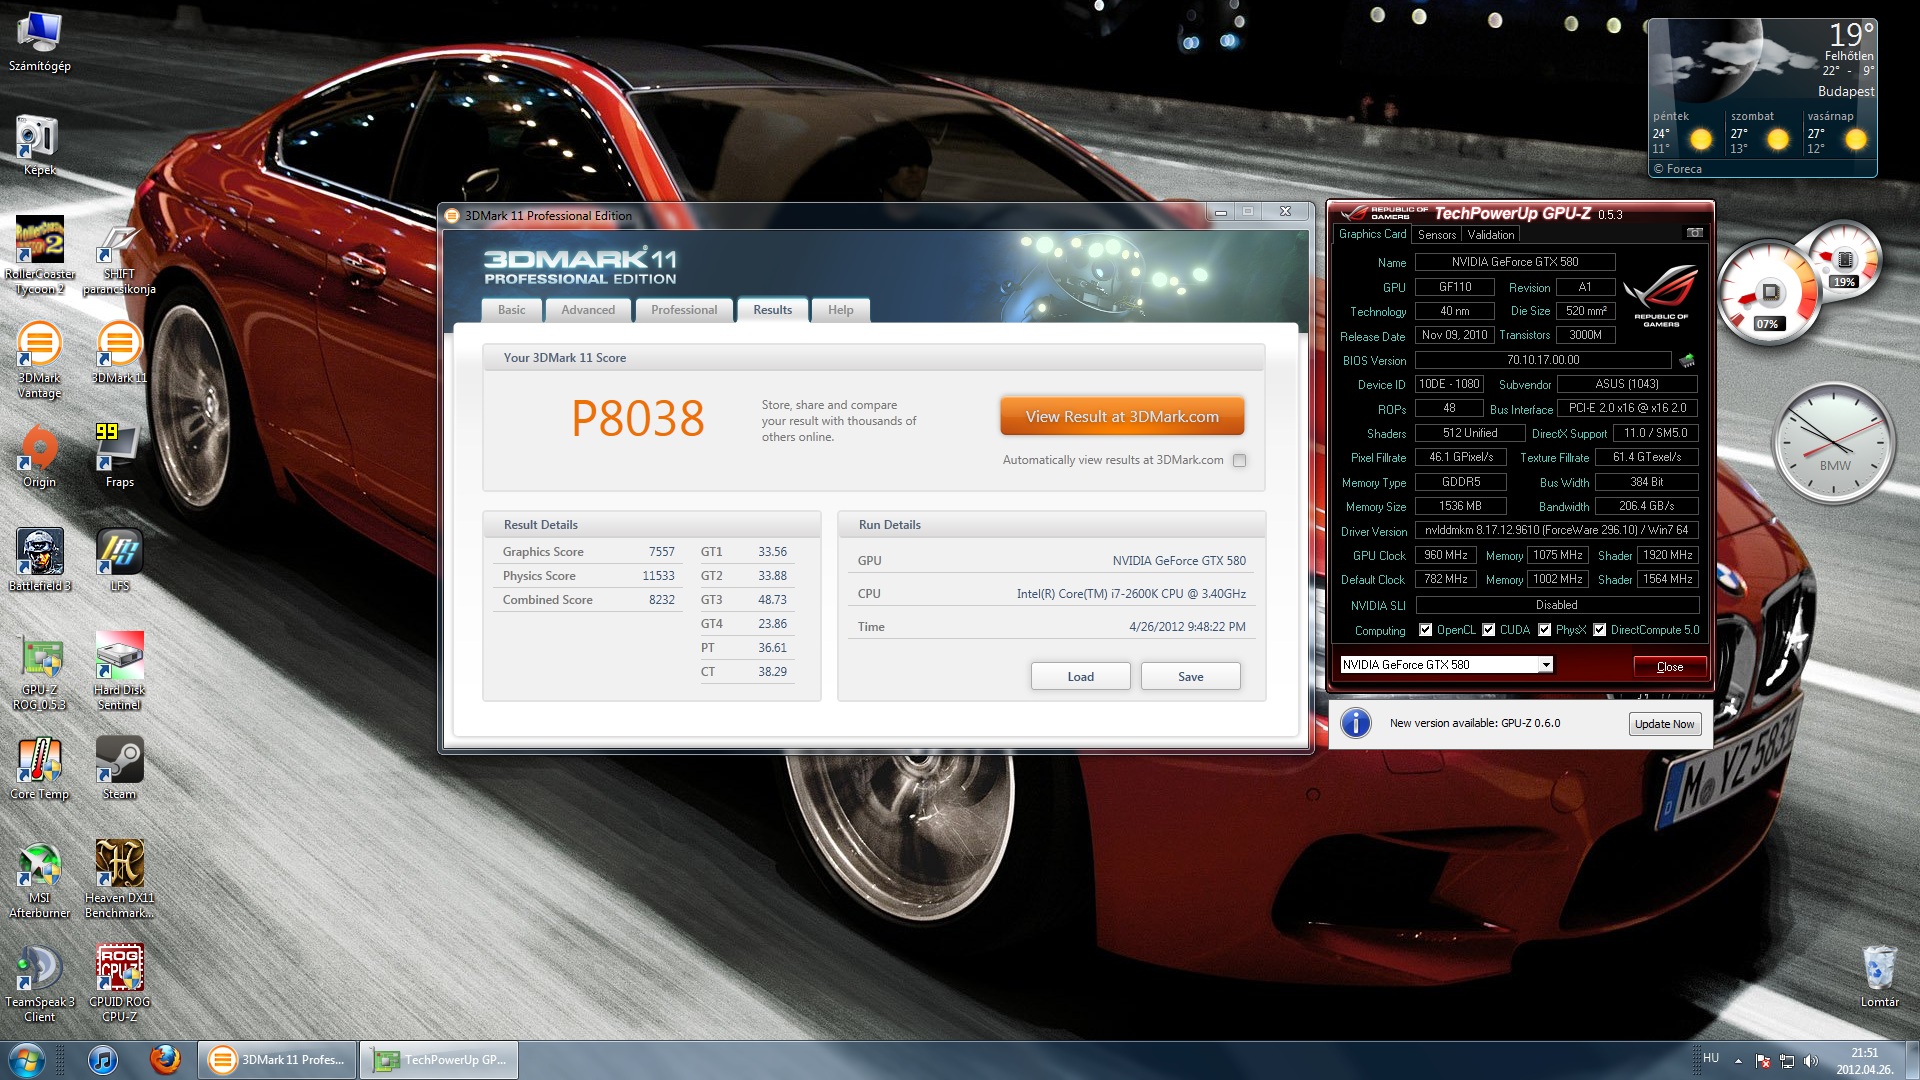Launch the LFS desktop icon
Image resolution: width=1920 pixels, height=1080 pixels.
[119, 560]
